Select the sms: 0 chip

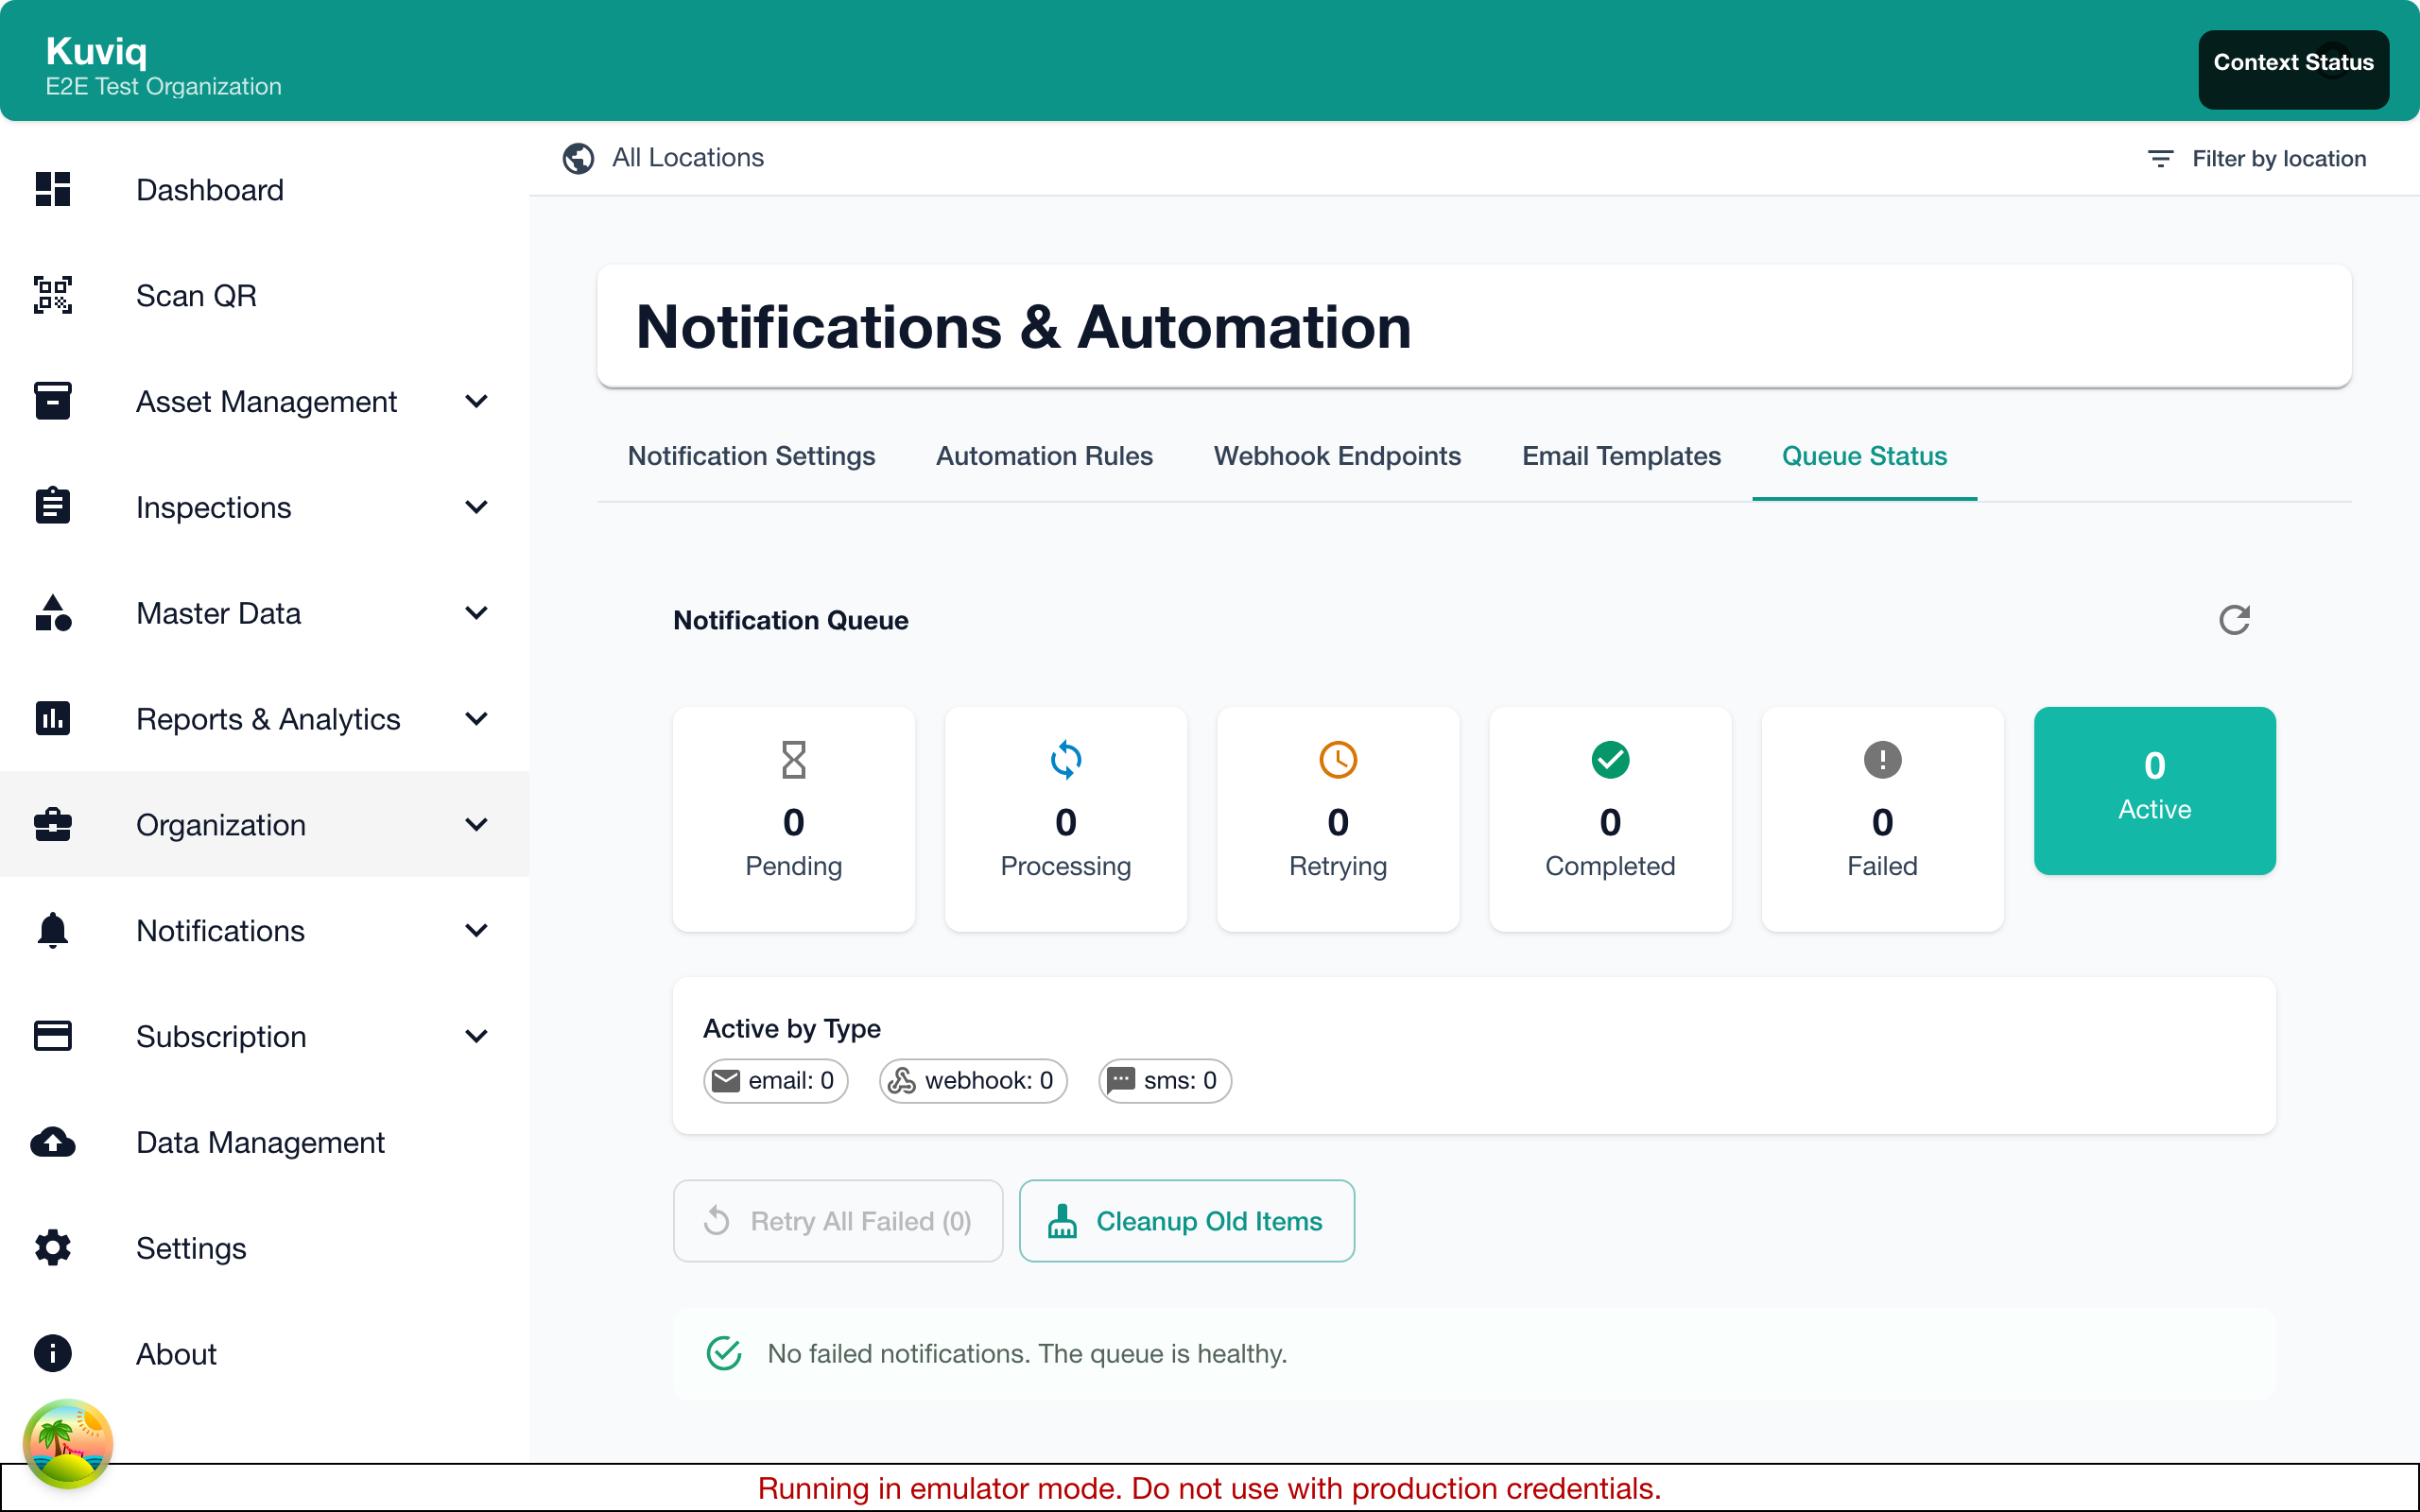pos(1165,1081)
